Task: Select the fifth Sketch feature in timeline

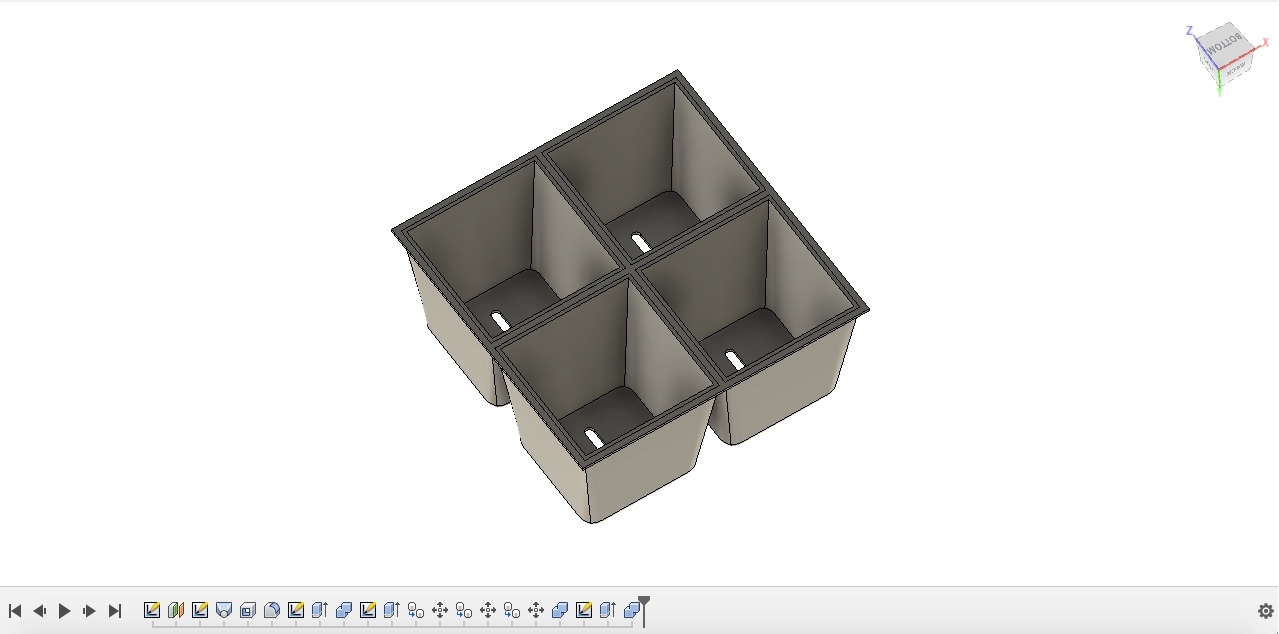Action: pyautogui.click(x=584, y=610)
